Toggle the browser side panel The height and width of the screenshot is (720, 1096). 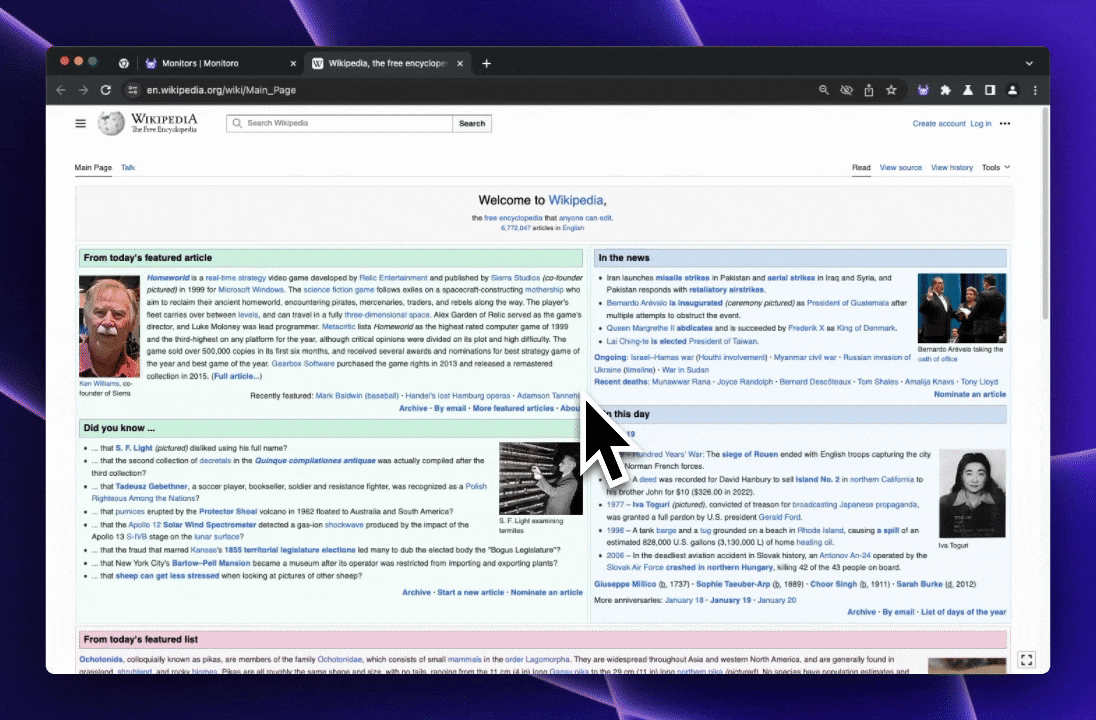click(990, 90)
